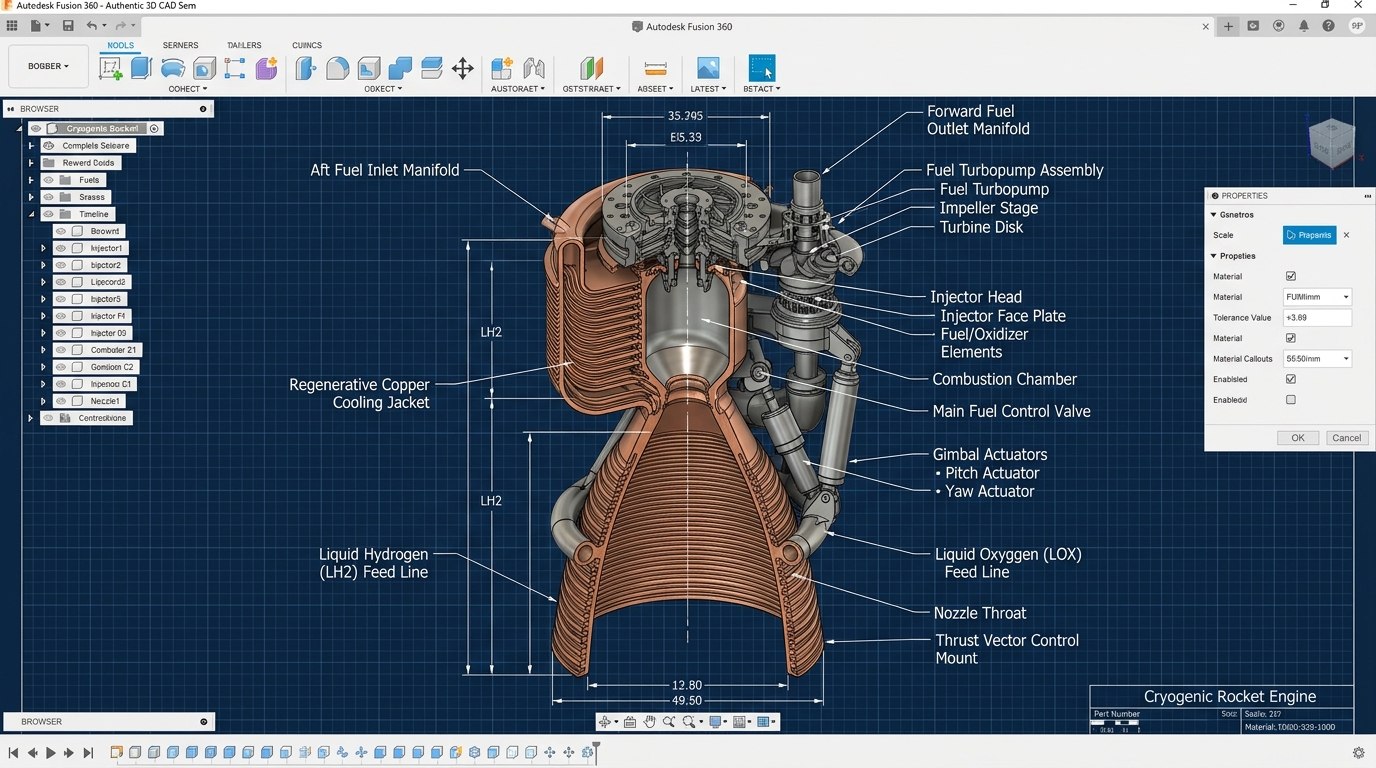Select the Move cross-arrows tool
The width and height of the screenshot is (1376, 768).
click(462, 68)
